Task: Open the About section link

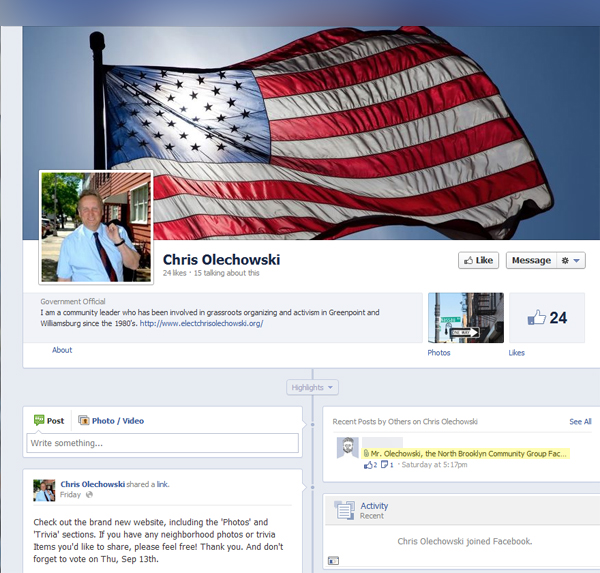Action: [62, 350]
